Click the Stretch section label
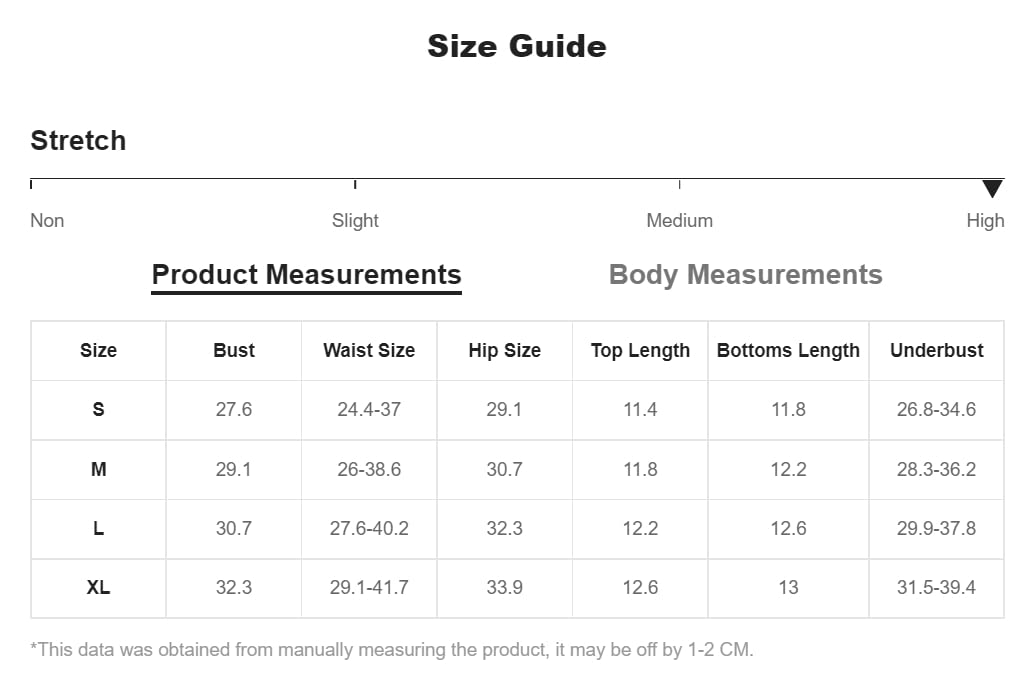 (78, 141)
